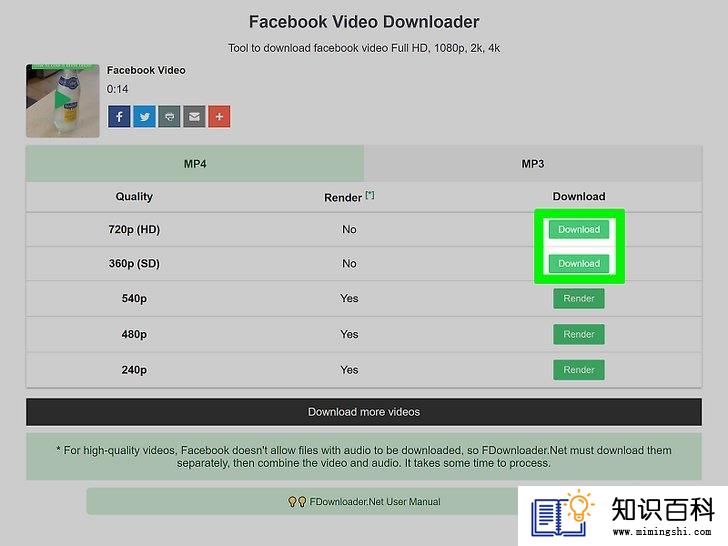The image size is (728, 546).
Task: Open the Render footnote [*] link
Action: [x=370, y=195]
